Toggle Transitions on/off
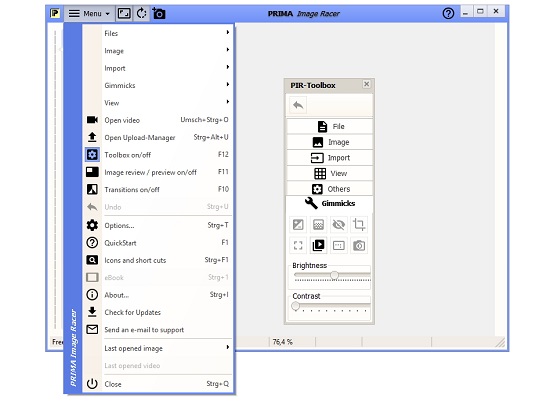The image size is (550, 404). click(158, 189)
